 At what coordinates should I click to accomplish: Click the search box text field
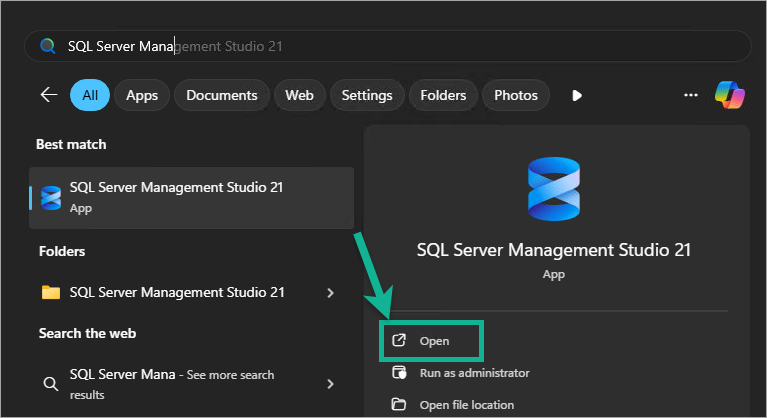pyautogui.click(x=387, y=46)
